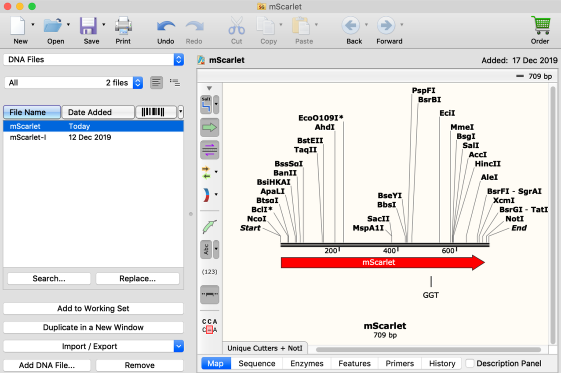Click the Print icon
This screenshot has width=561, height=375.
click(x=123, y=26)
